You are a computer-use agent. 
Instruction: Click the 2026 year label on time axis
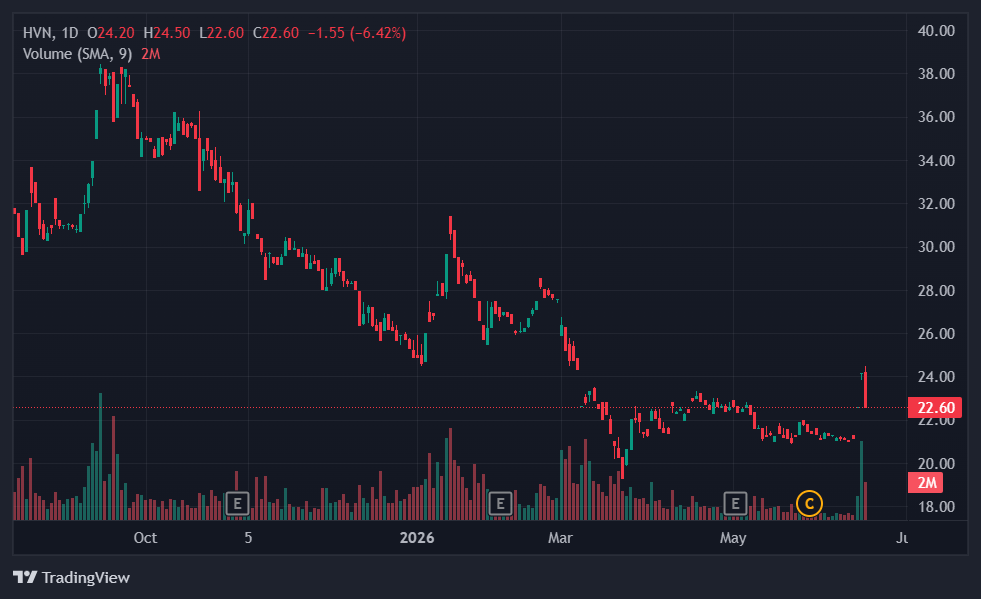point(417,538)
